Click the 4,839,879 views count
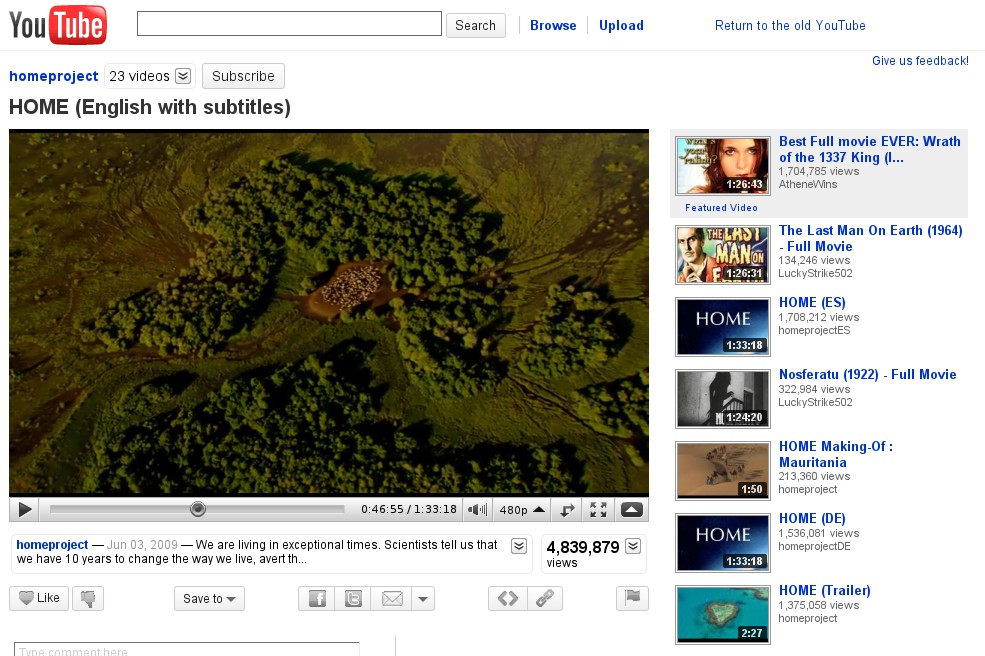Image resolution: width=985 pixels, height=656 pixels. (x=583, y=547)
